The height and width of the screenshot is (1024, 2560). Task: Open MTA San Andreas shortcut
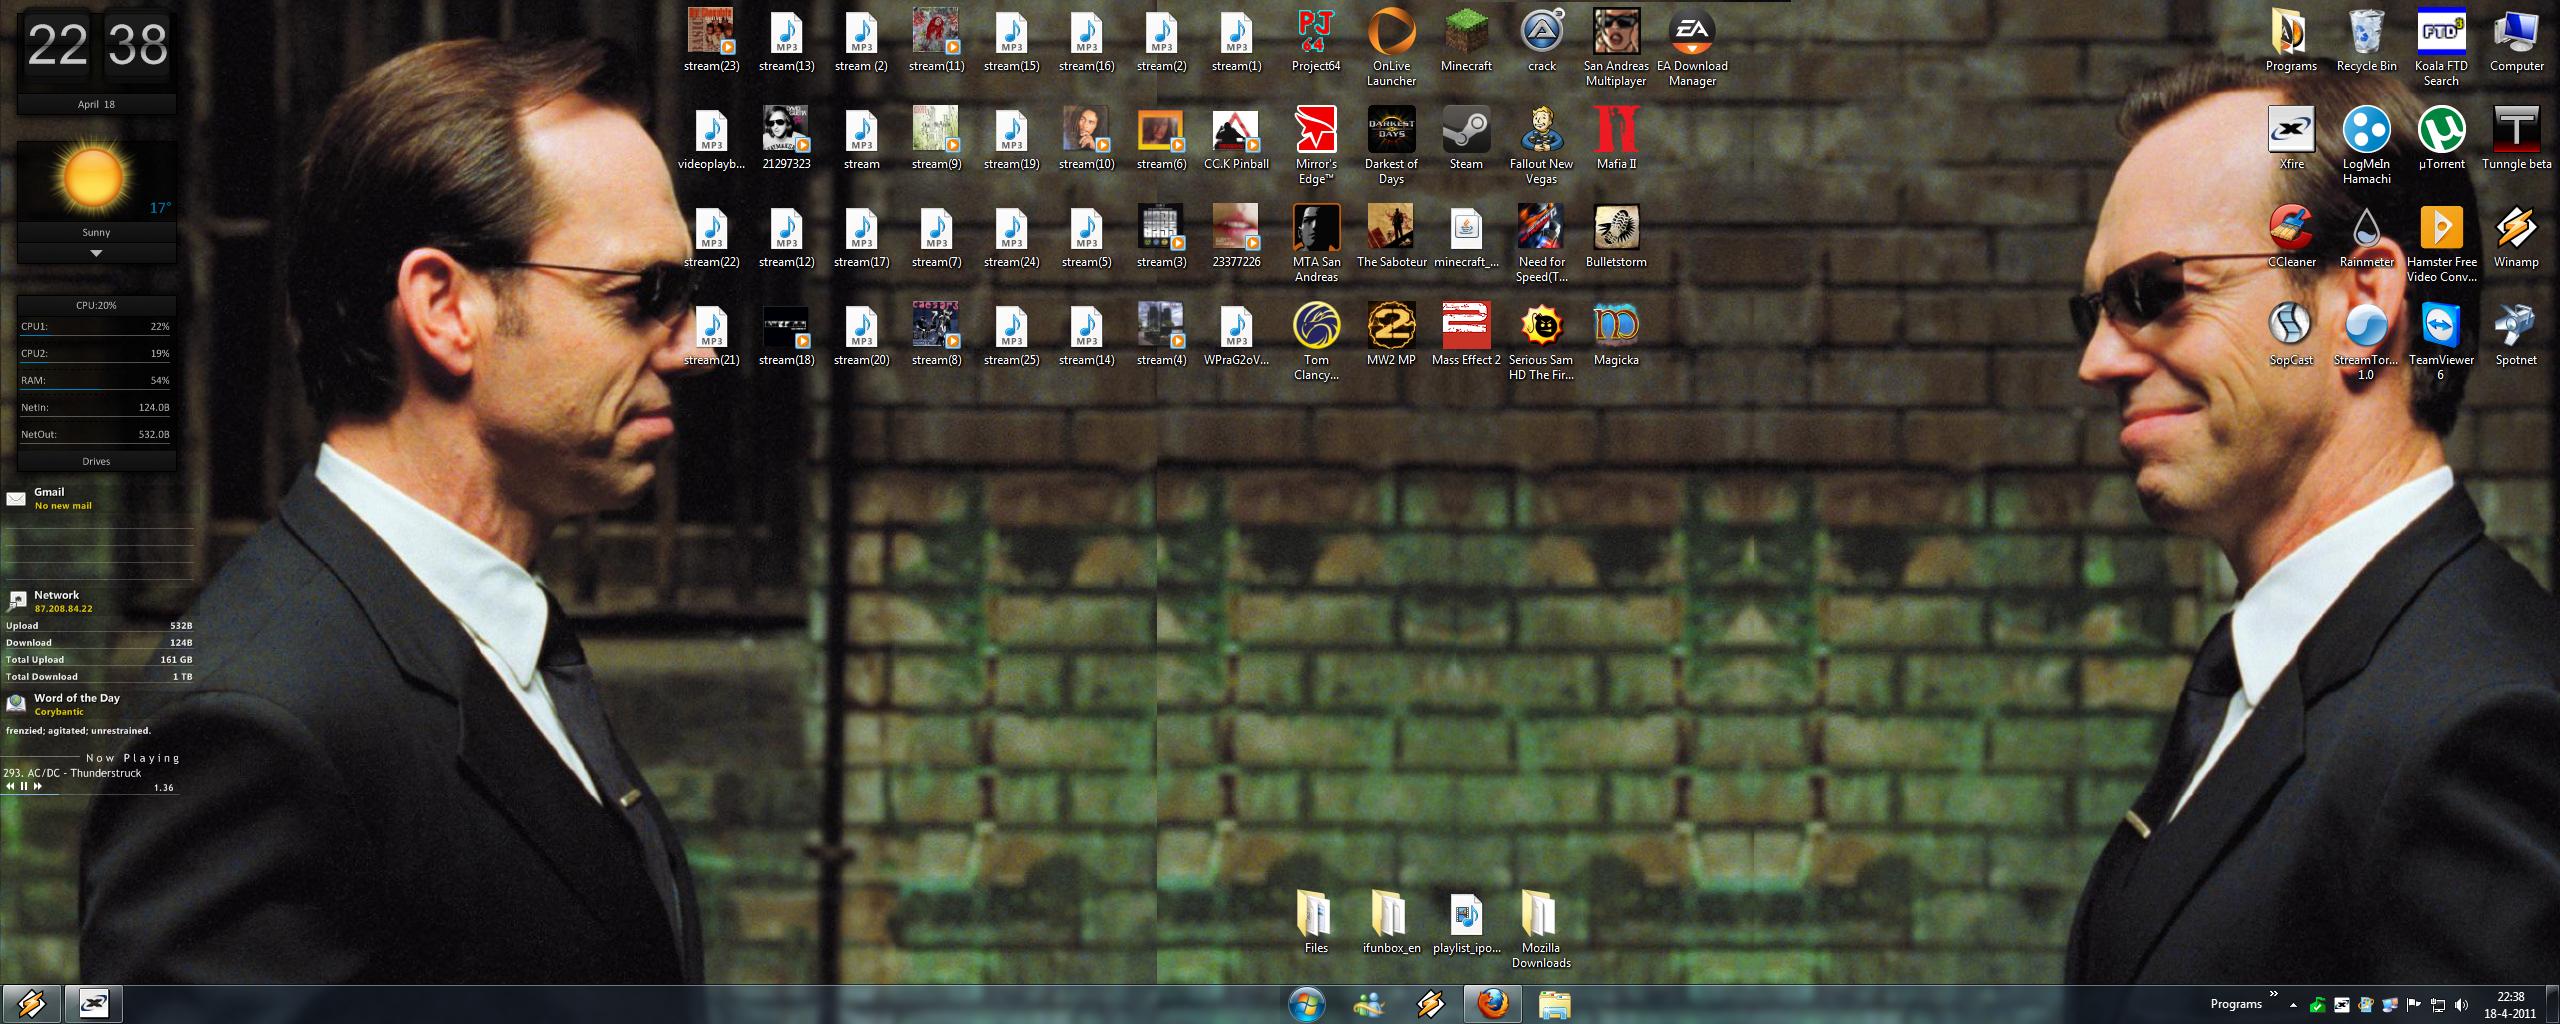(x=1316, y=244)
